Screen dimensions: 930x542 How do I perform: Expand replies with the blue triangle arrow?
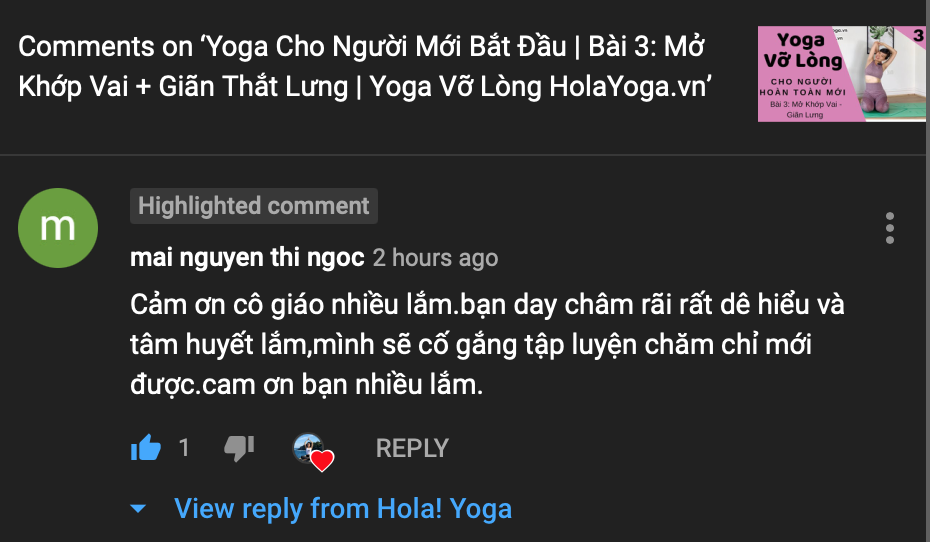tap(138, 508)
